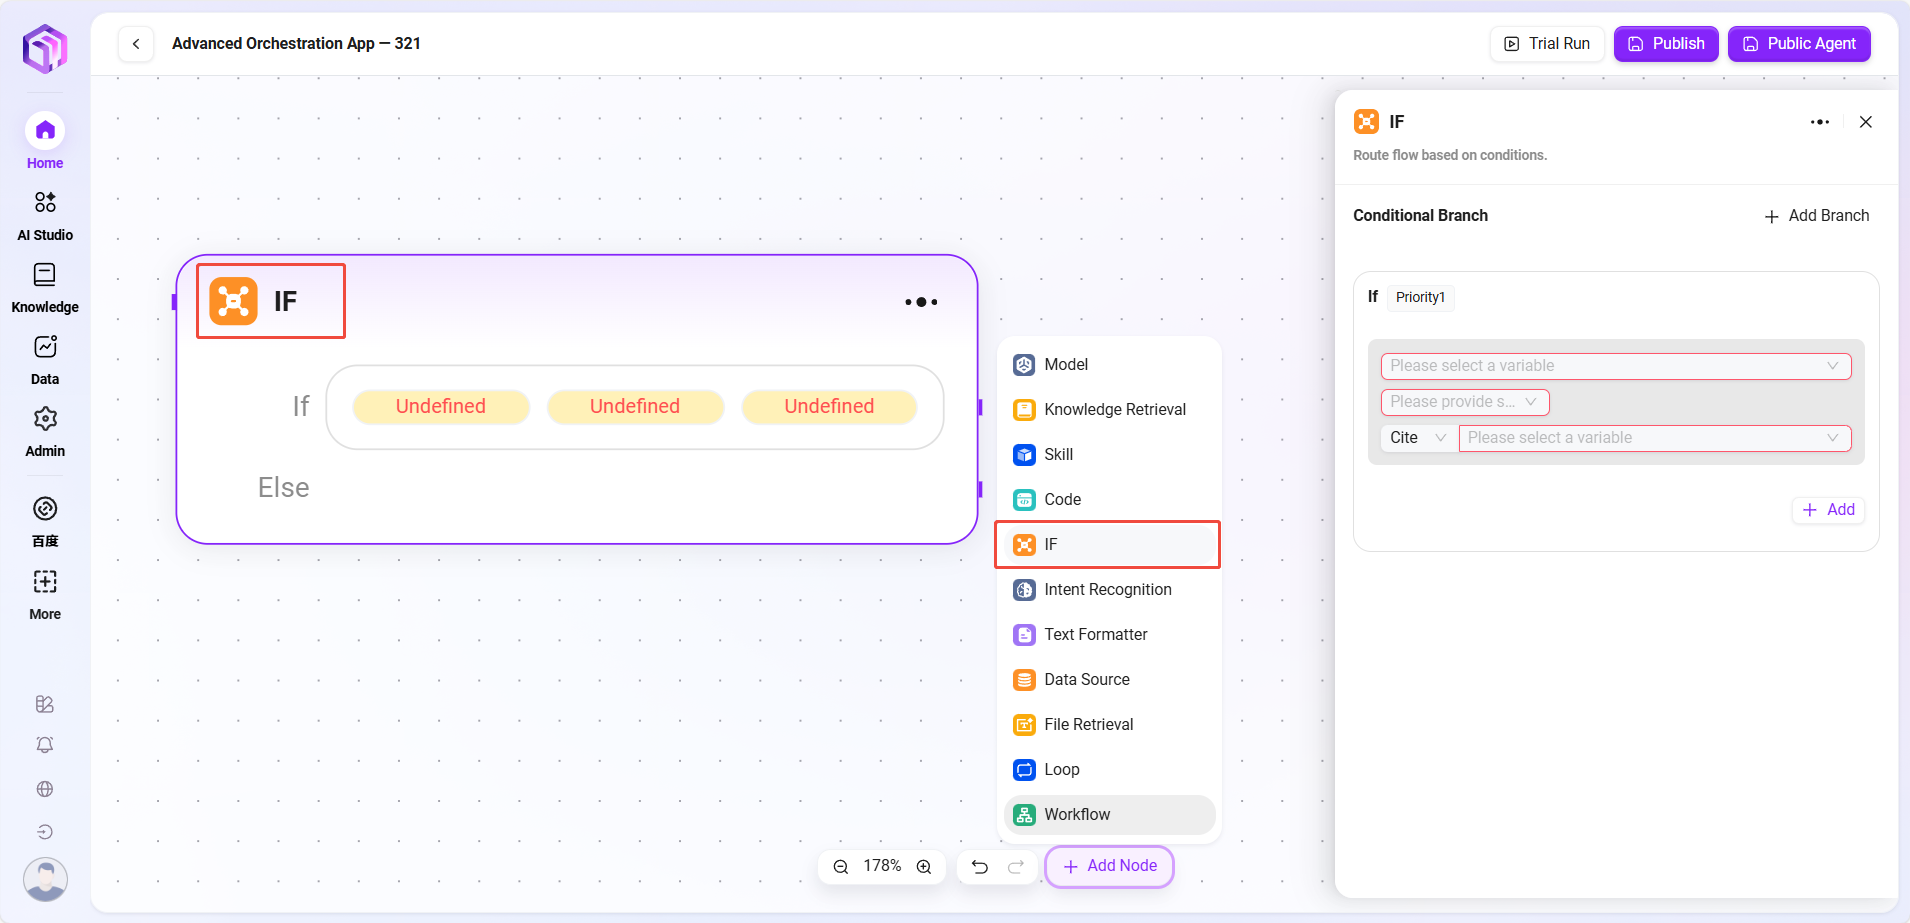
Task: Open the Knowledge section in sidebar
Action: [x=45, y=287]
